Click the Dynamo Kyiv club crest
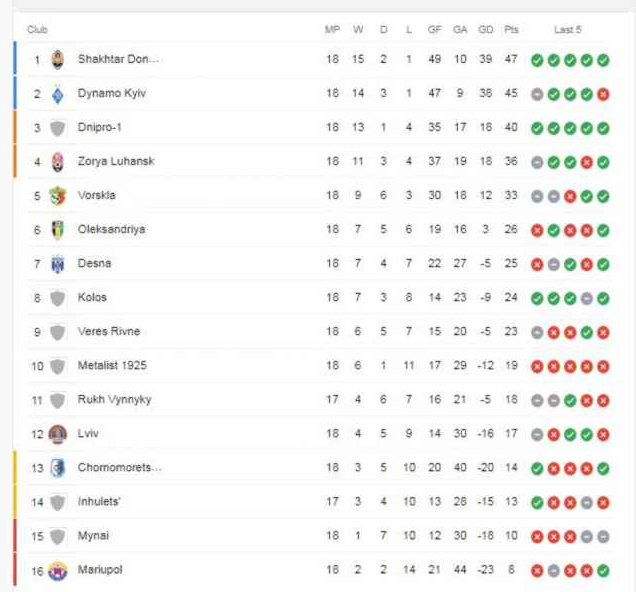Image resolution: width=636 pixels, height=592 pixels. tap(58, 94)
